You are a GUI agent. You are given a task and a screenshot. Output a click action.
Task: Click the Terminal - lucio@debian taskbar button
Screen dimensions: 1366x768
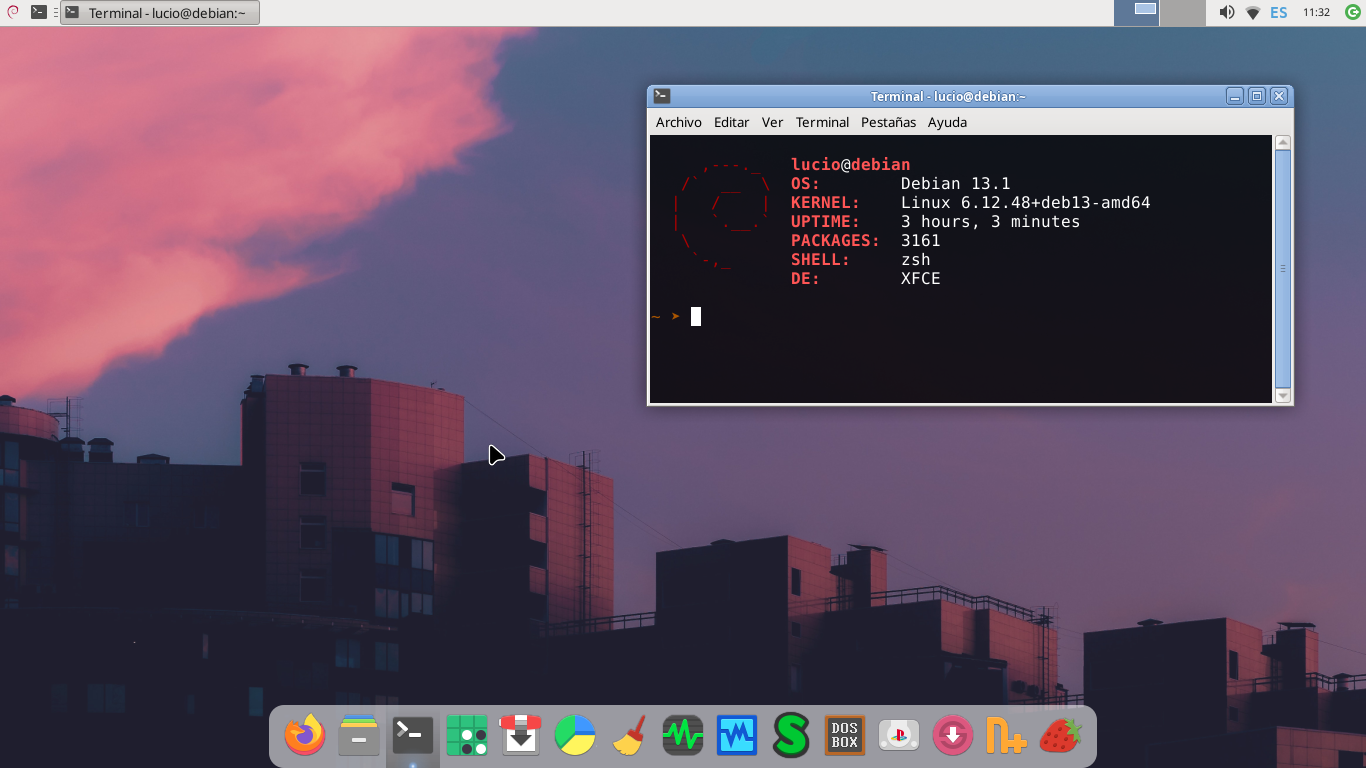(160, 12)
